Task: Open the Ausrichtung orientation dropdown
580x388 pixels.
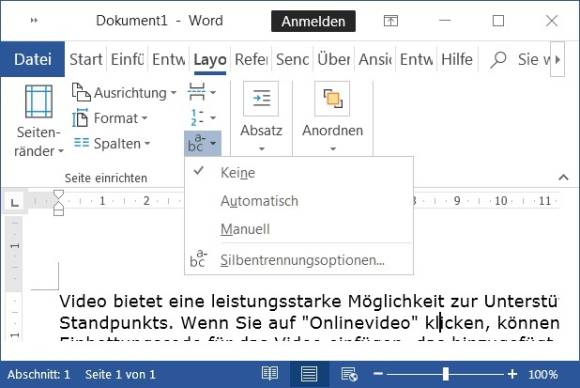Action: pos(124,93)
